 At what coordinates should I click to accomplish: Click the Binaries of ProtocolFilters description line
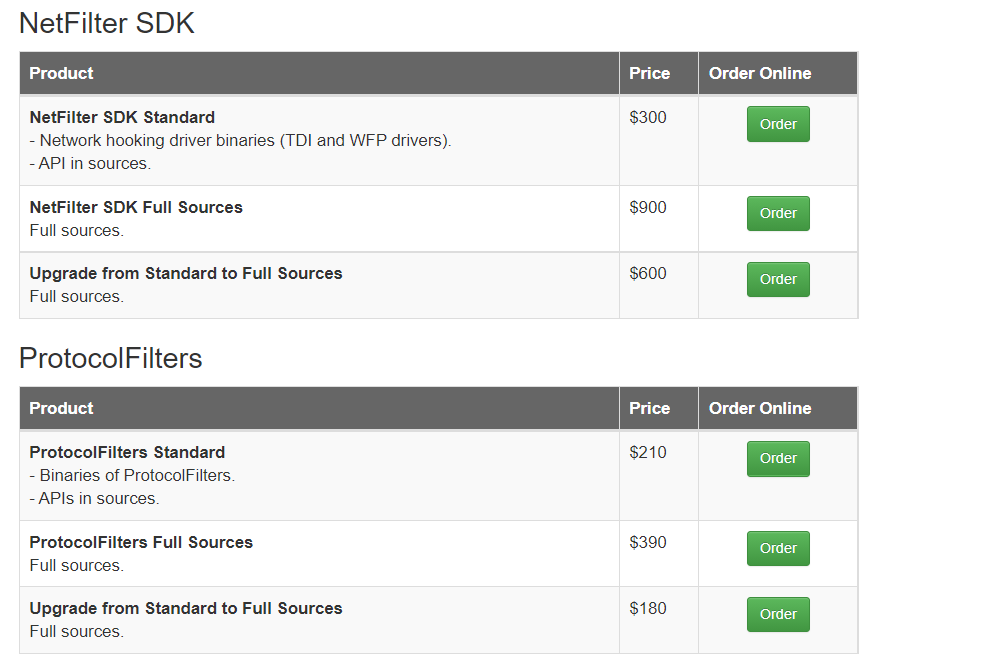point(133,475)
